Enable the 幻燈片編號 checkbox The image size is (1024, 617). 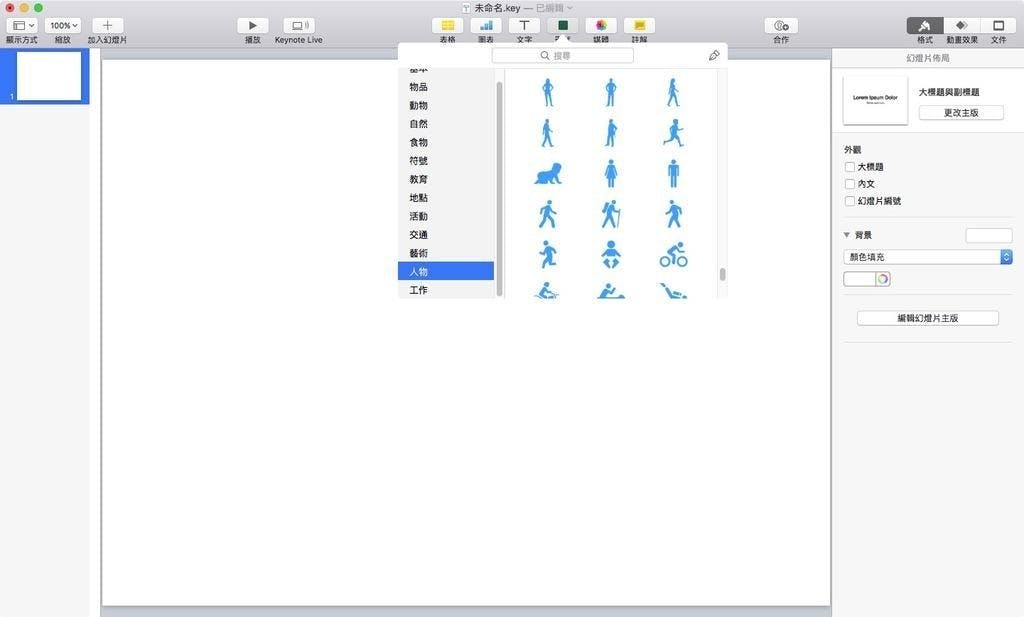point(850,201)
